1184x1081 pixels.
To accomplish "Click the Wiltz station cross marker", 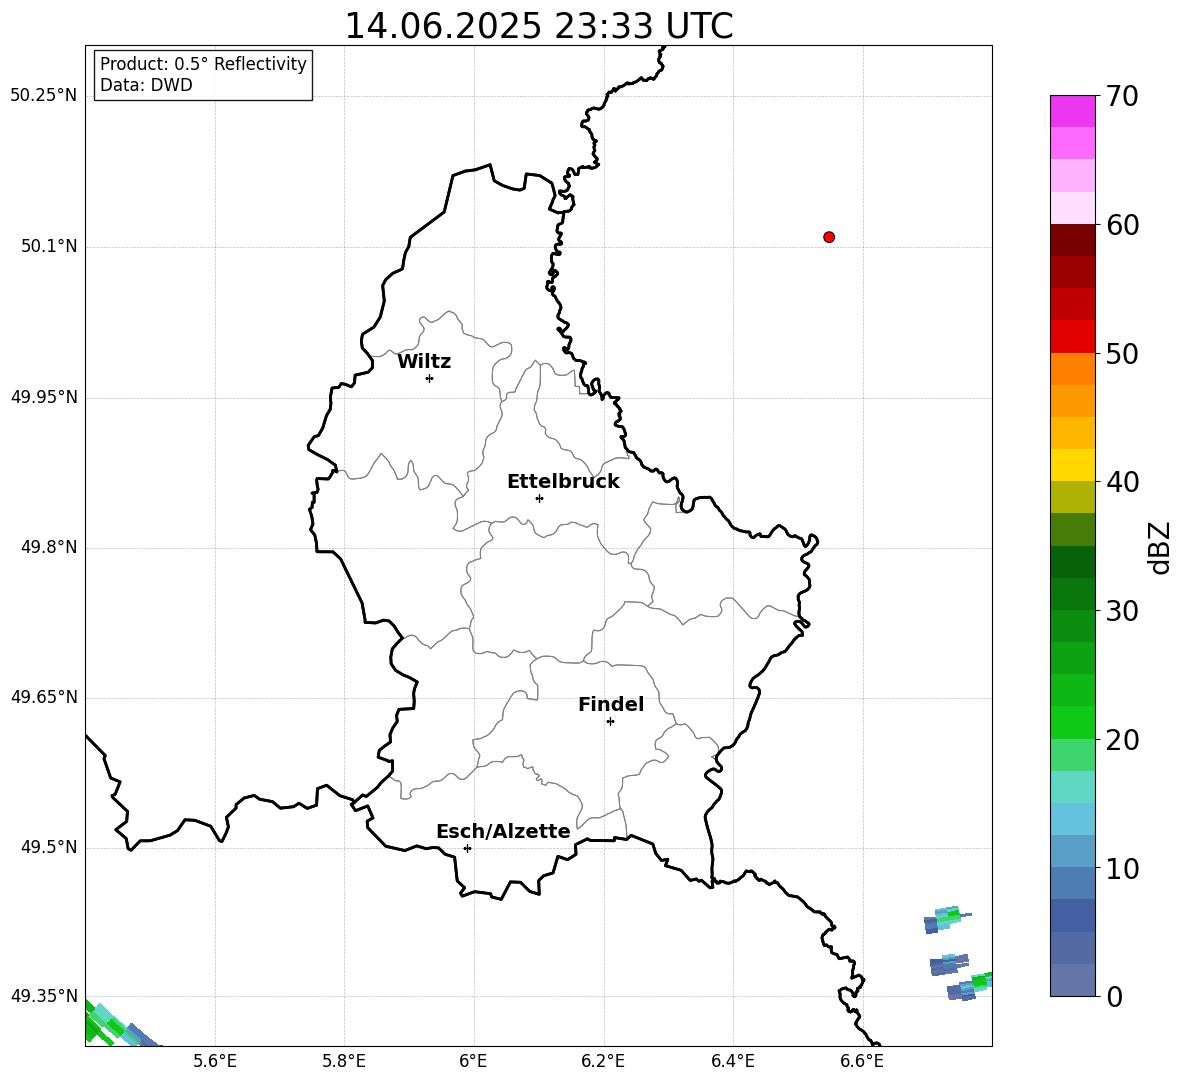I will pyautogui.click(x=430, y=378).
